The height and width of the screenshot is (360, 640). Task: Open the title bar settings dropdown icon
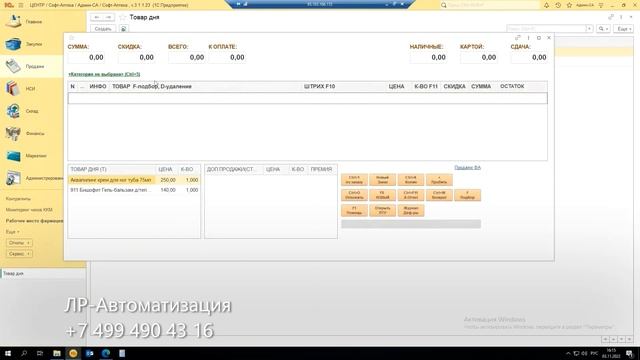601,5
